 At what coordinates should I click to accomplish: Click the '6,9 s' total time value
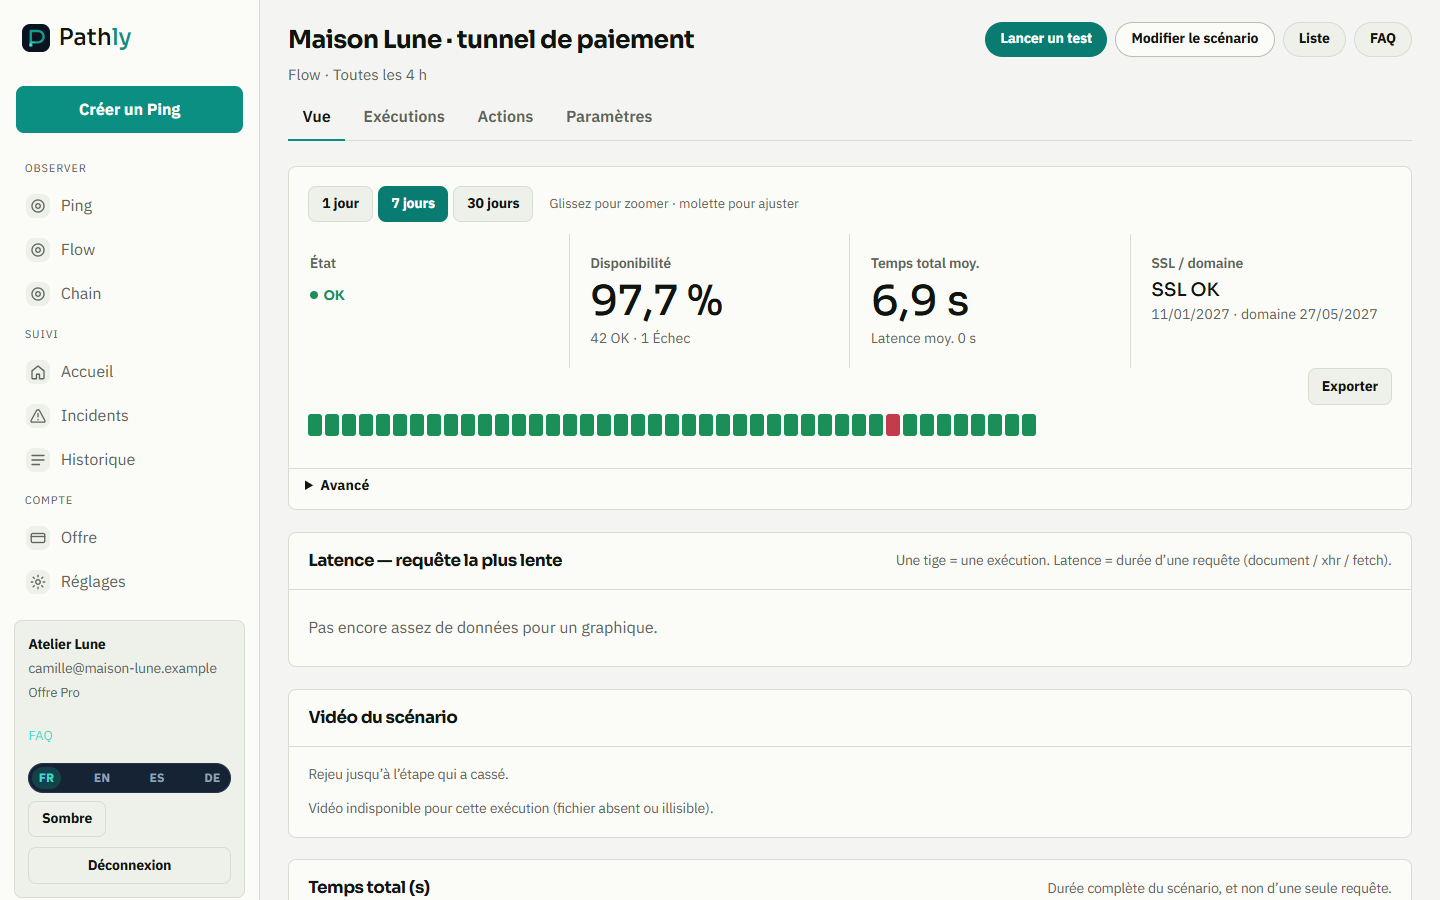point(920,301)
